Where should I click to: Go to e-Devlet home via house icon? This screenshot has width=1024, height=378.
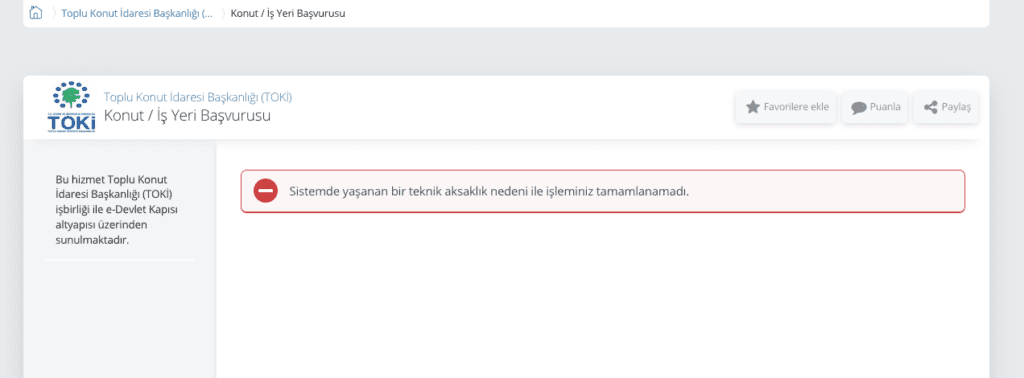point(36,12)
